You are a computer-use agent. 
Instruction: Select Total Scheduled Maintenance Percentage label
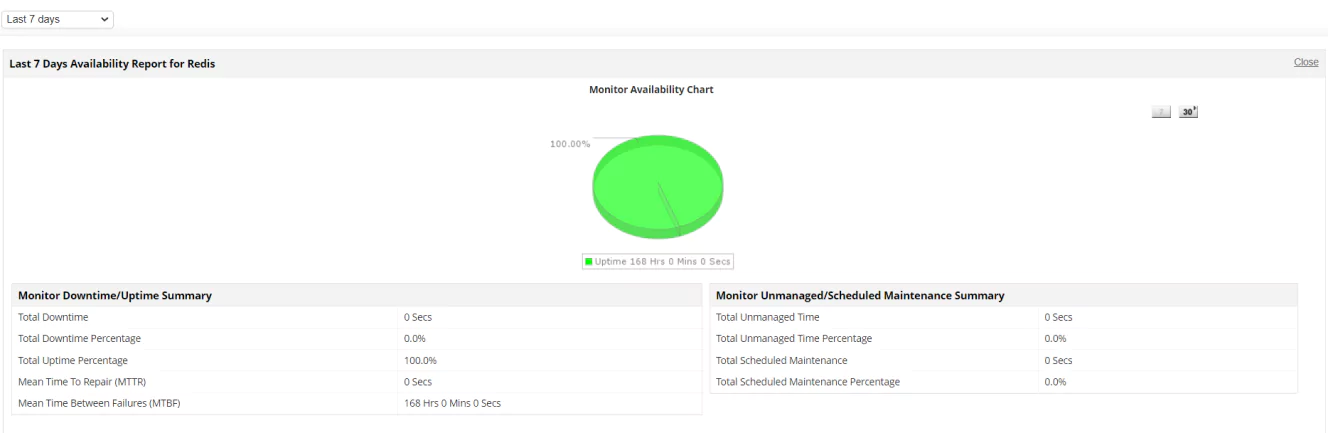pos(808,382)
